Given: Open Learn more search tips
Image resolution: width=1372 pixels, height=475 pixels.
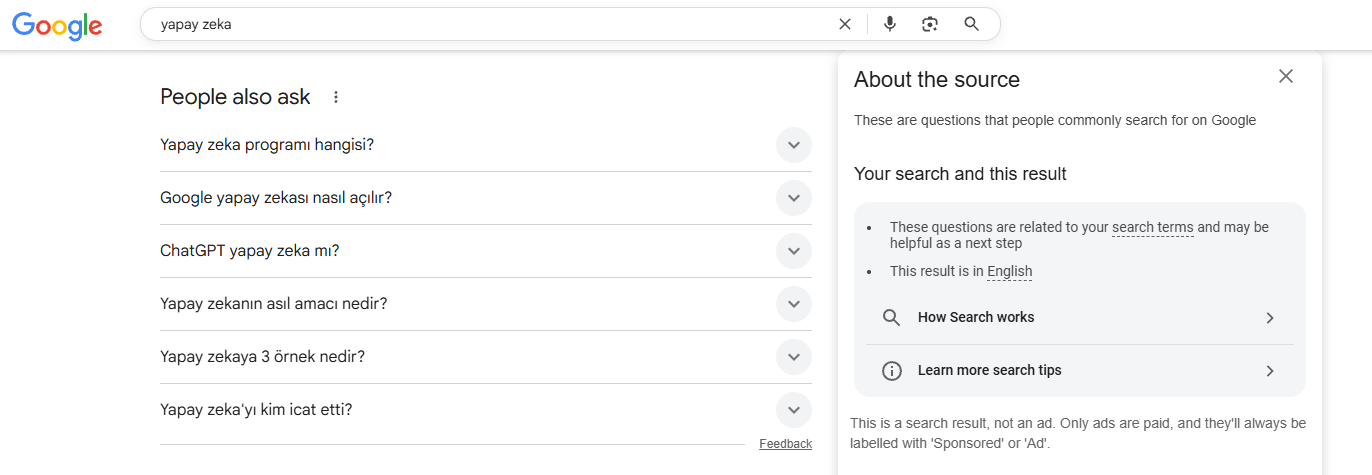Looking at the screenshot, I should (1080, 371).
